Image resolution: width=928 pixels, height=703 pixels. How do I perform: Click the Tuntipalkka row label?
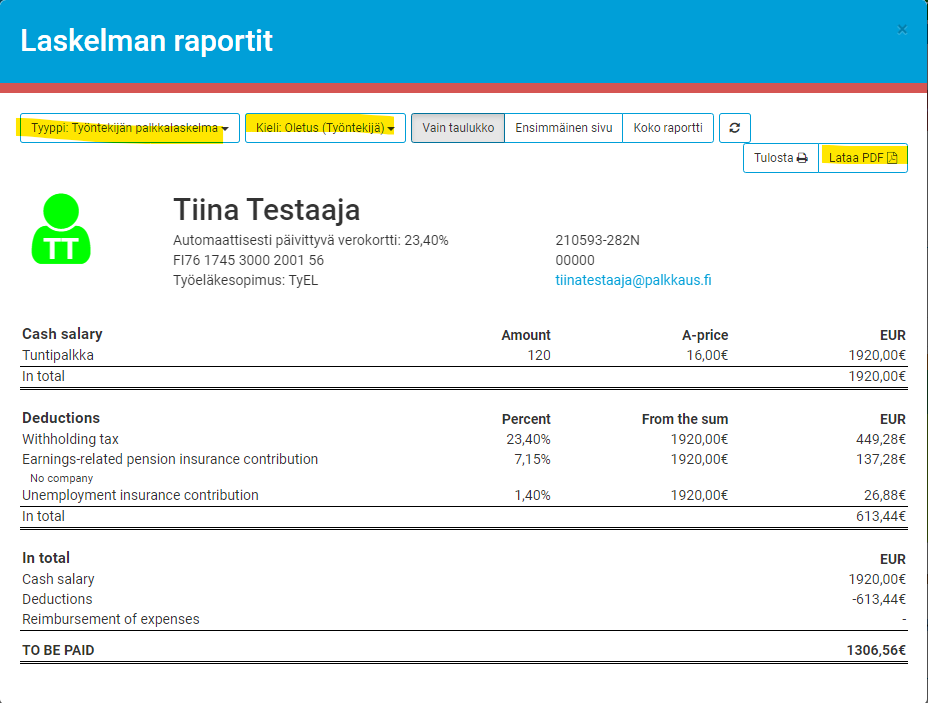point(58,355)
